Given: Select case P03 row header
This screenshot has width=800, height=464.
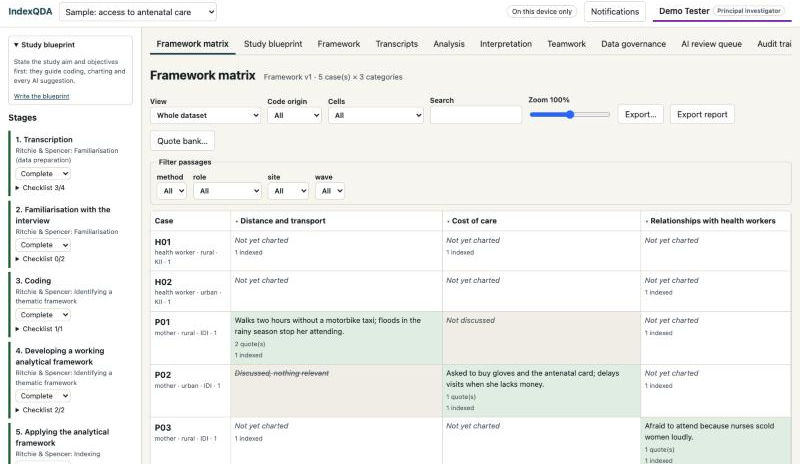Looking at the screenshot, I should click(x=190, y=441).
